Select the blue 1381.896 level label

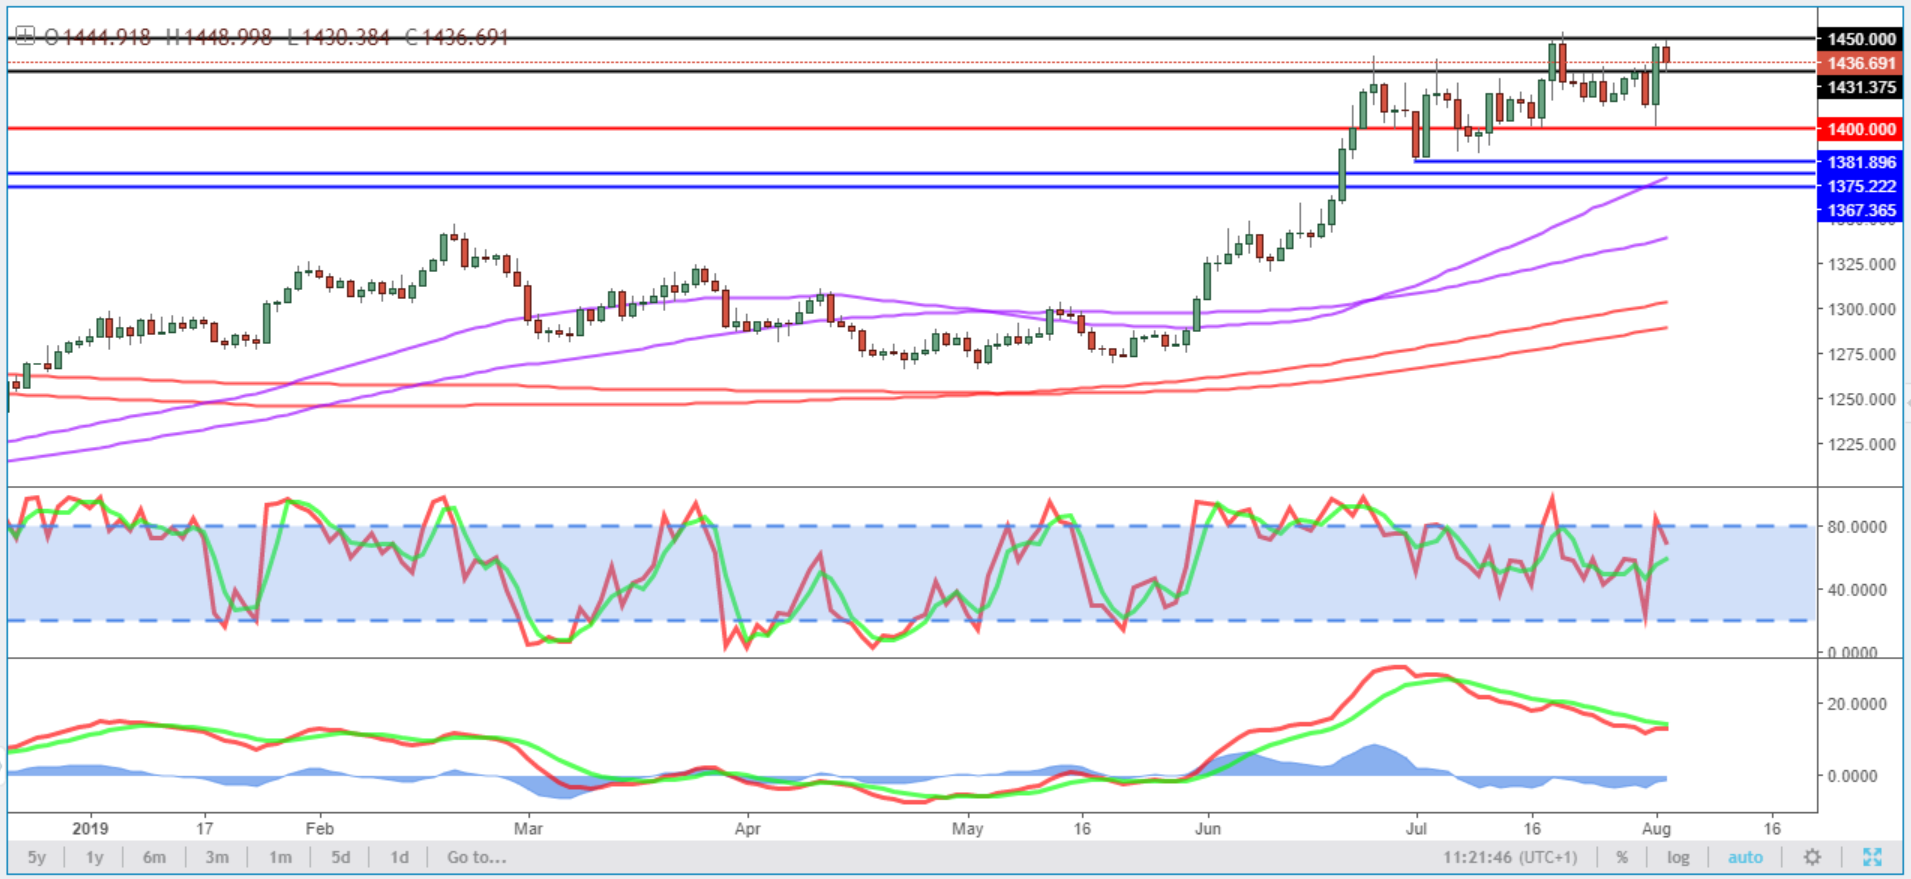coord(1861,162)
